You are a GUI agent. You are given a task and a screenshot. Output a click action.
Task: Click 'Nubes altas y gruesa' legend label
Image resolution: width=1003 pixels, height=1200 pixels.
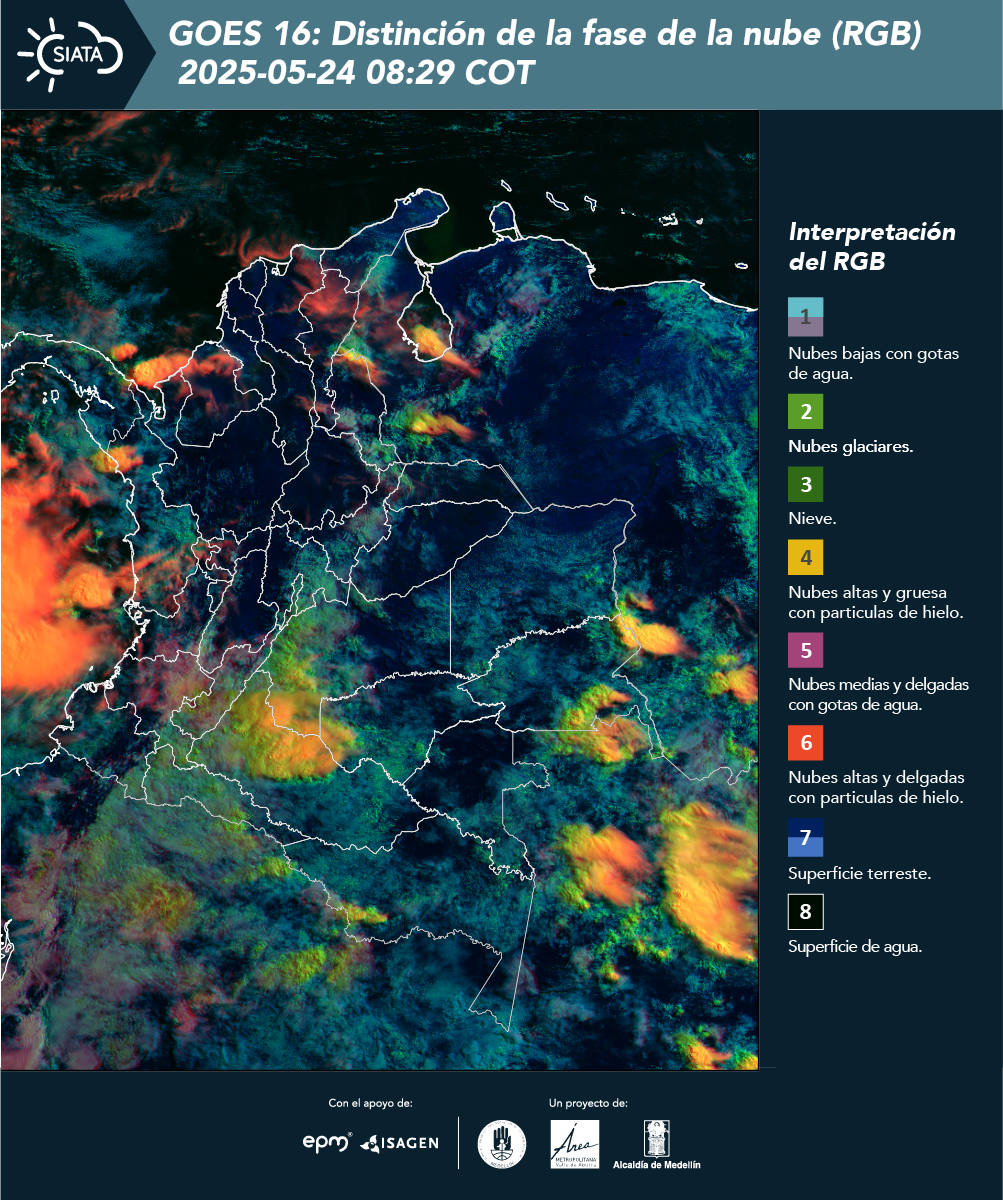pyautogui.click(x=875, y=602)
